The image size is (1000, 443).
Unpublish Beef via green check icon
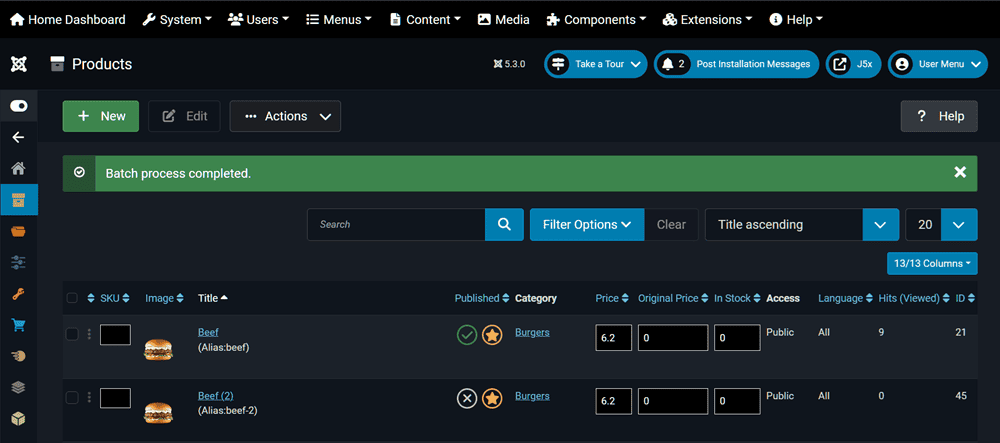(x=466, y=335)
